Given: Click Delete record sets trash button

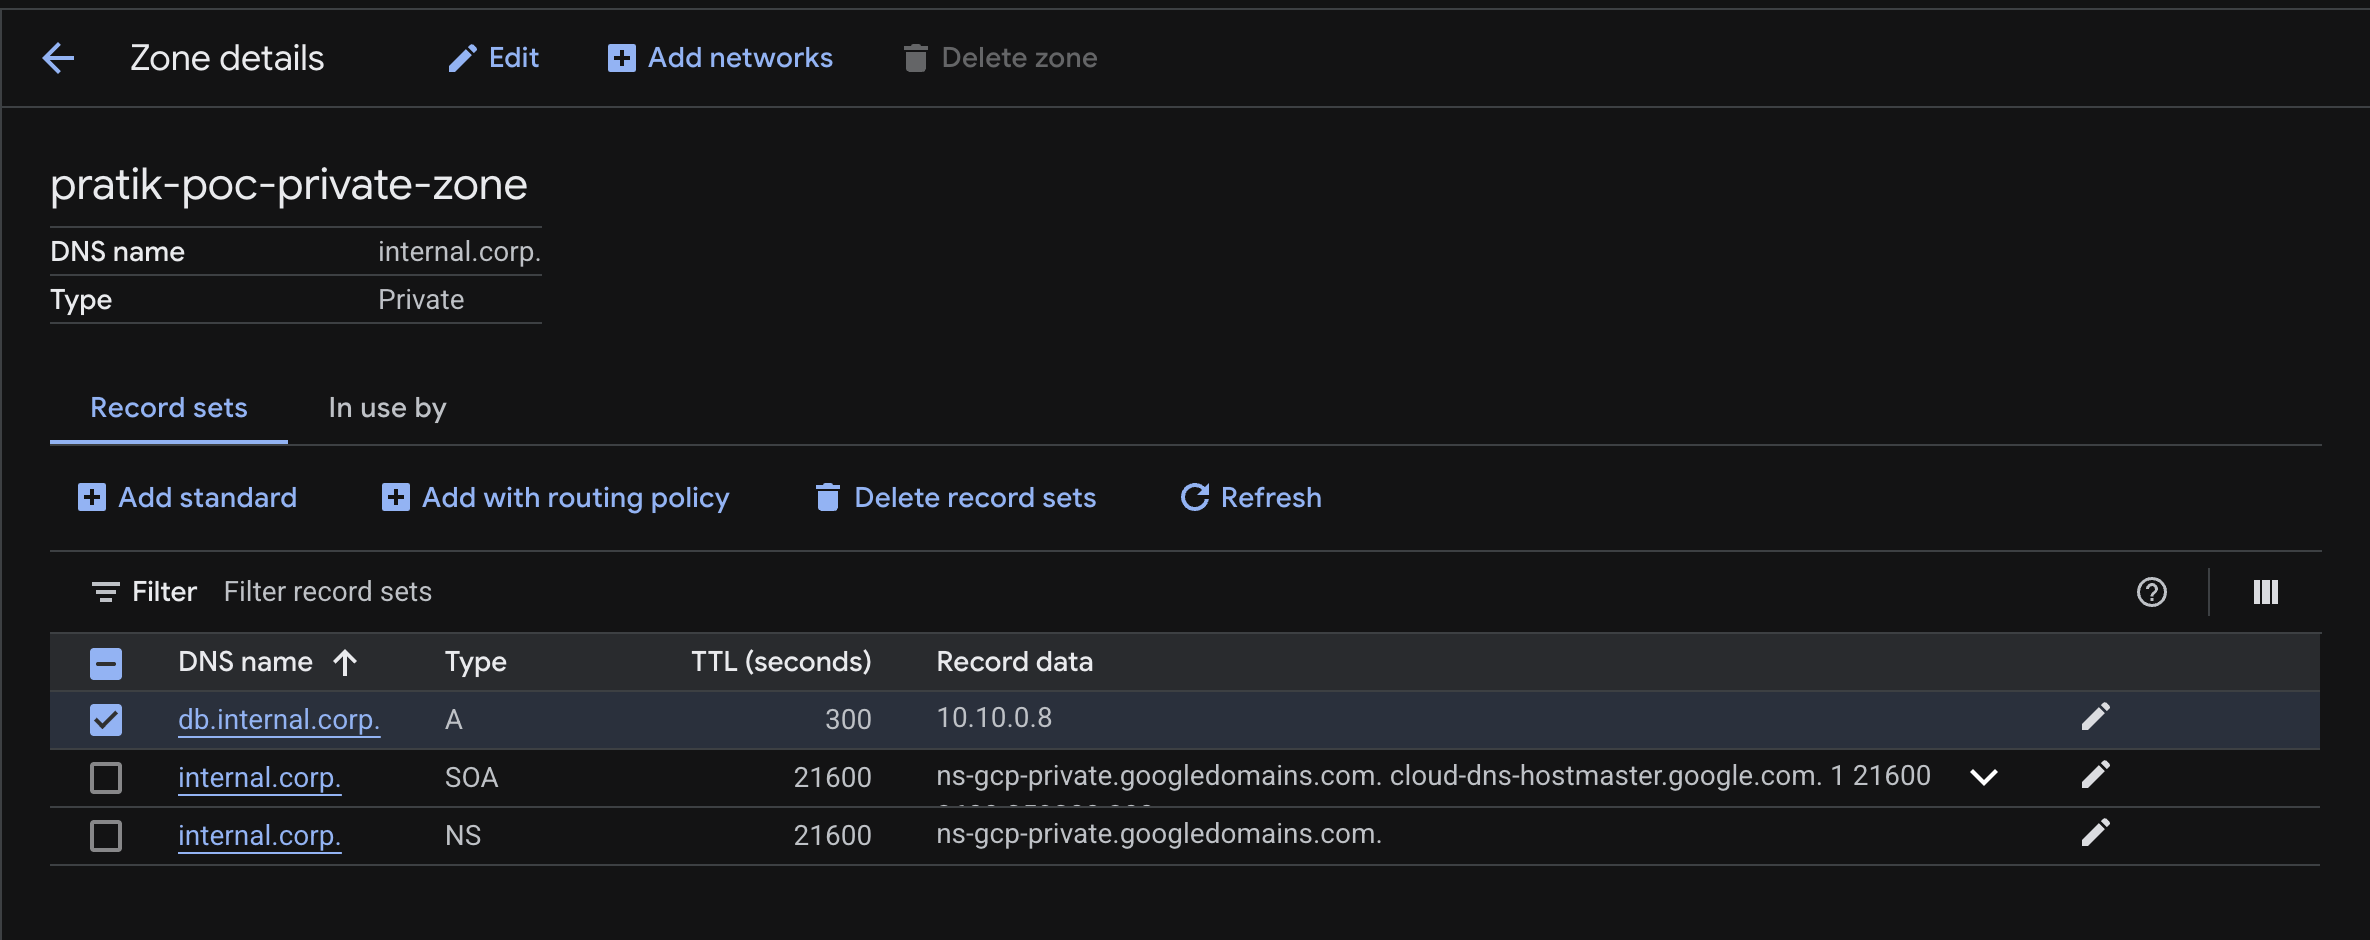Looking at the screenshot, I should [x=955, y=497].
